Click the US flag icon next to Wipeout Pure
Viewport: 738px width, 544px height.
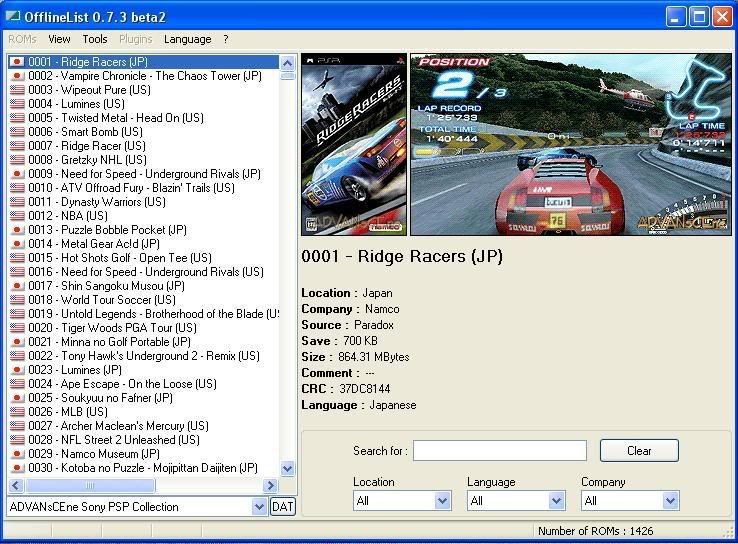(17, 89)
